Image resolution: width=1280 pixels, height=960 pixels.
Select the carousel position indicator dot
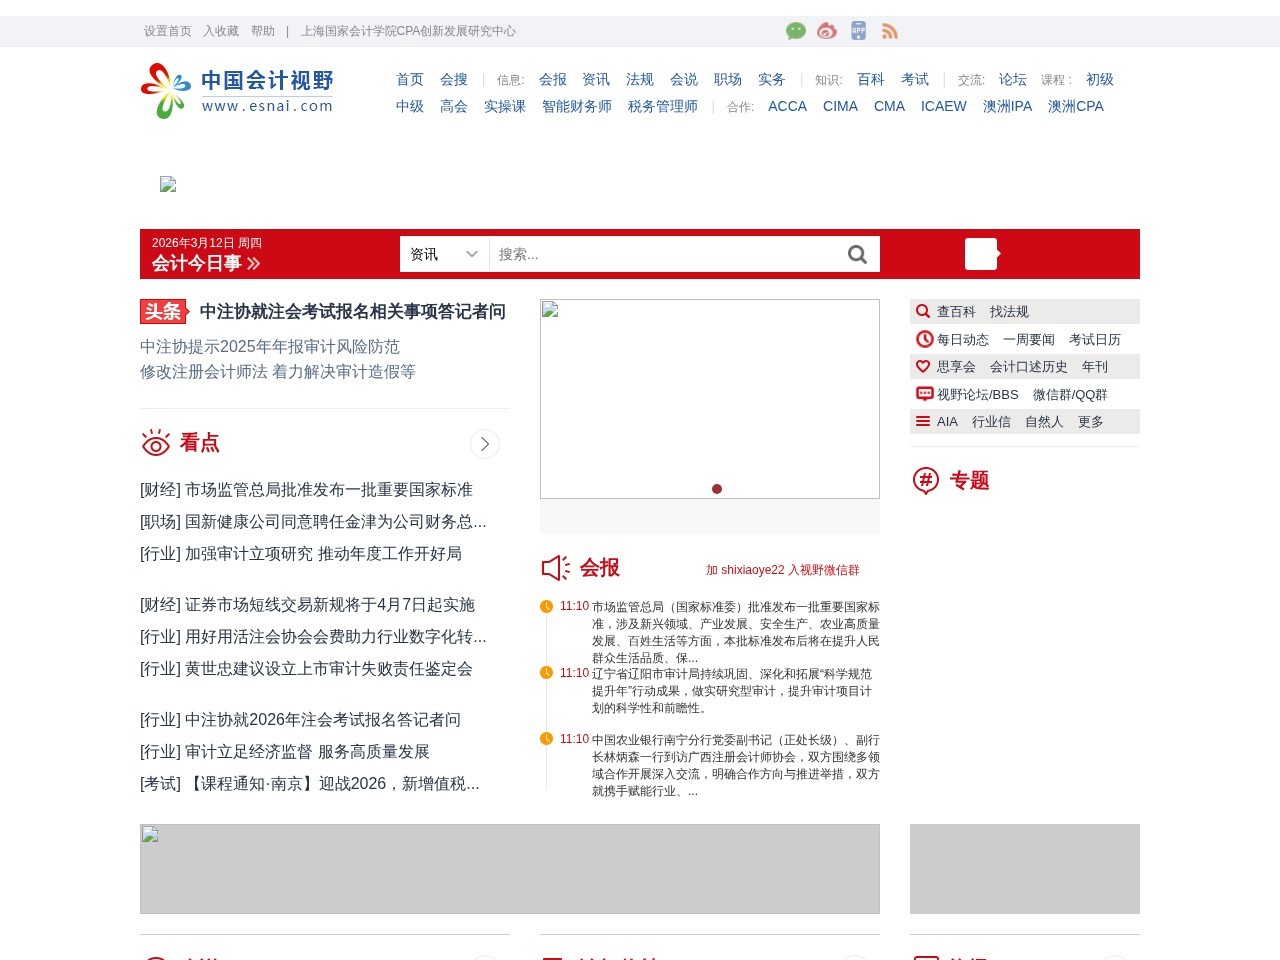click(x=717, y=489)
